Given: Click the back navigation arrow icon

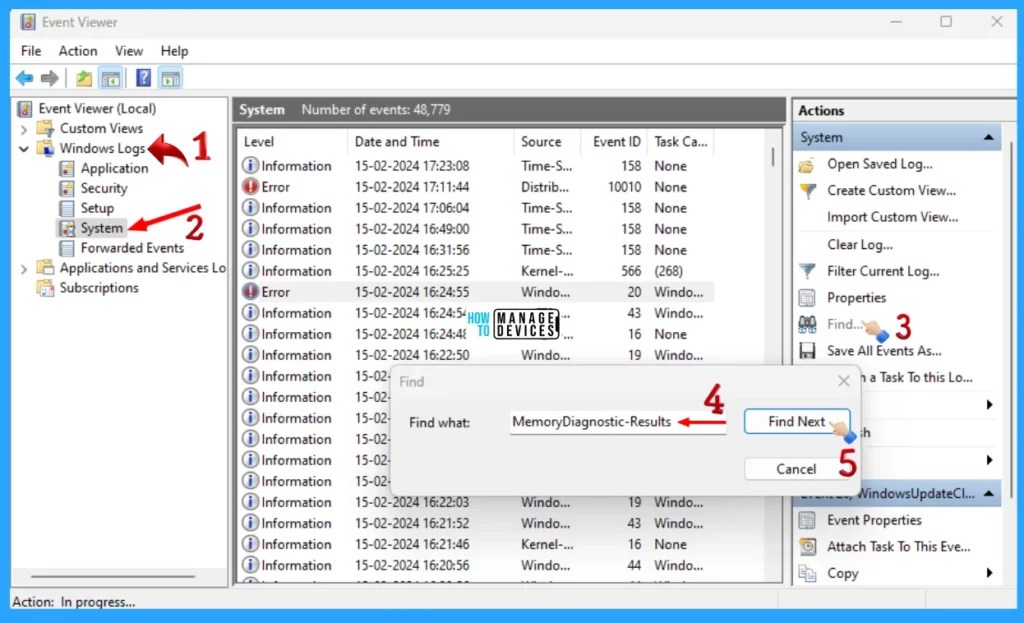Looking at the screenshot, I should coord(24,77).
